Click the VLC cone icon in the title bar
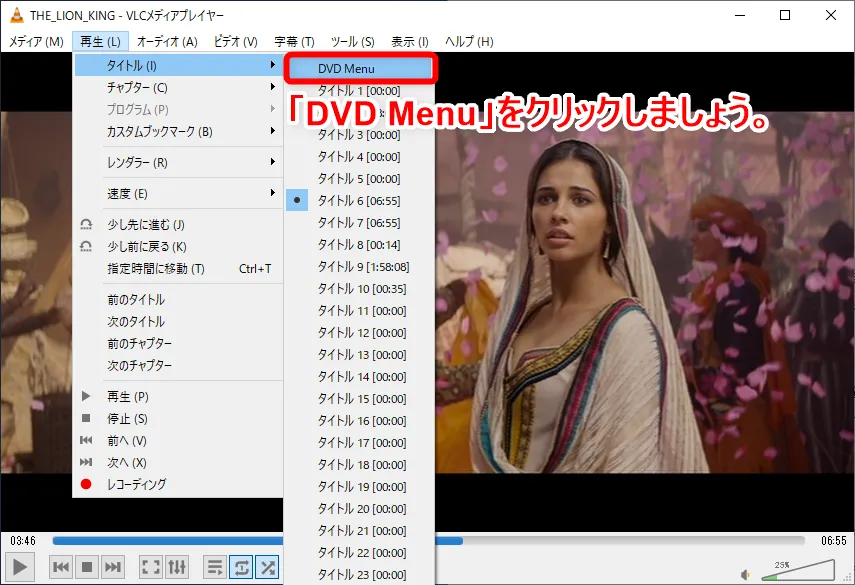Viewport: 855px width, 585px height. click(16, 15)
